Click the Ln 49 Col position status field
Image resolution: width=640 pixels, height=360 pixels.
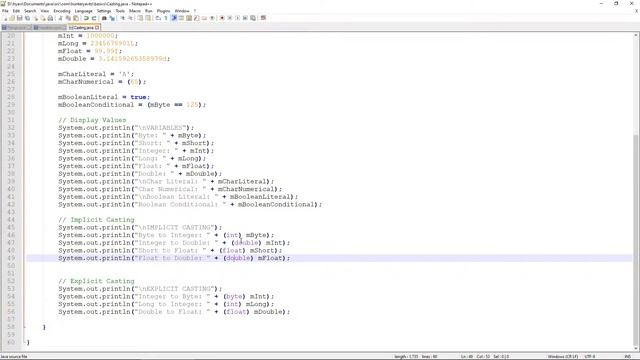coord(485,357)
